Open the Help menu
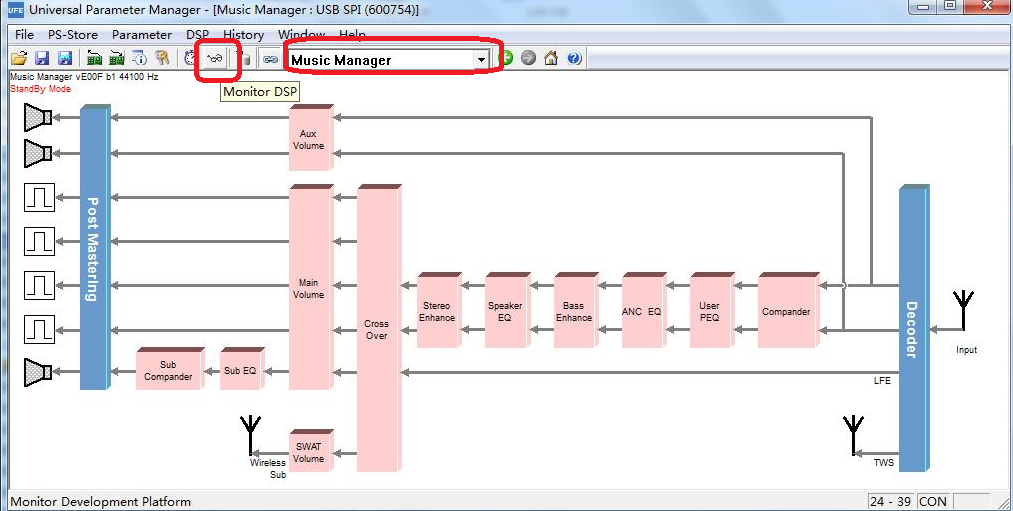 pyautogui.click(x=352, y=34)
